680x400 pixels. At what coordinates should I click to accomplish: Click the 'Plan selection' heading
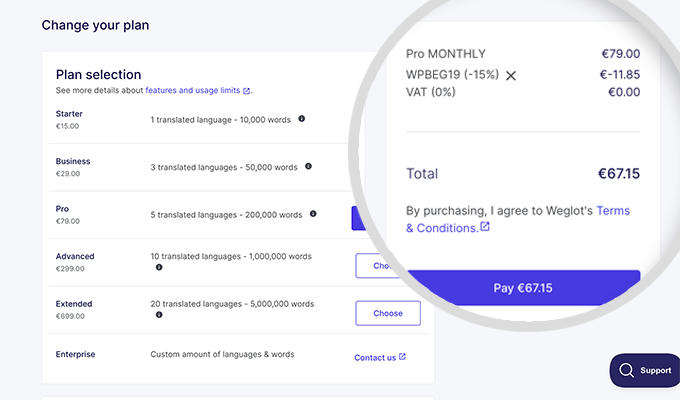[x=98, y=75]
